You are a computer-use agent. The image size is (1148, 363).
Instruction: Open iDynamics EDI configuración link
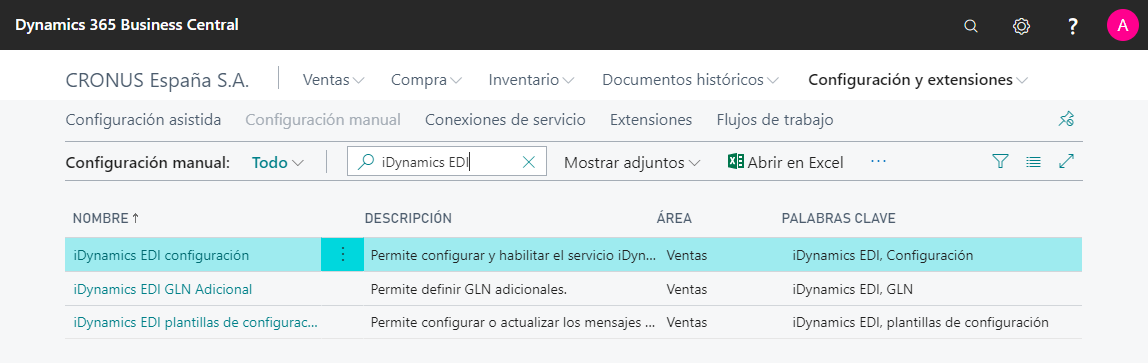[x=161, y=255]
